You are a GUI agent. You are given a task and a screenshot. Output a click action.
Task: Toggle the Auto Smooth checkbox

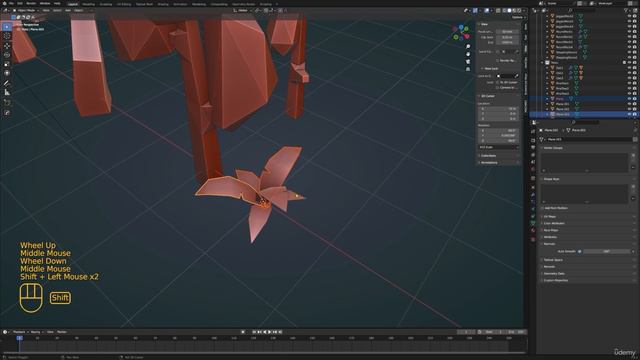coord(580,251)
